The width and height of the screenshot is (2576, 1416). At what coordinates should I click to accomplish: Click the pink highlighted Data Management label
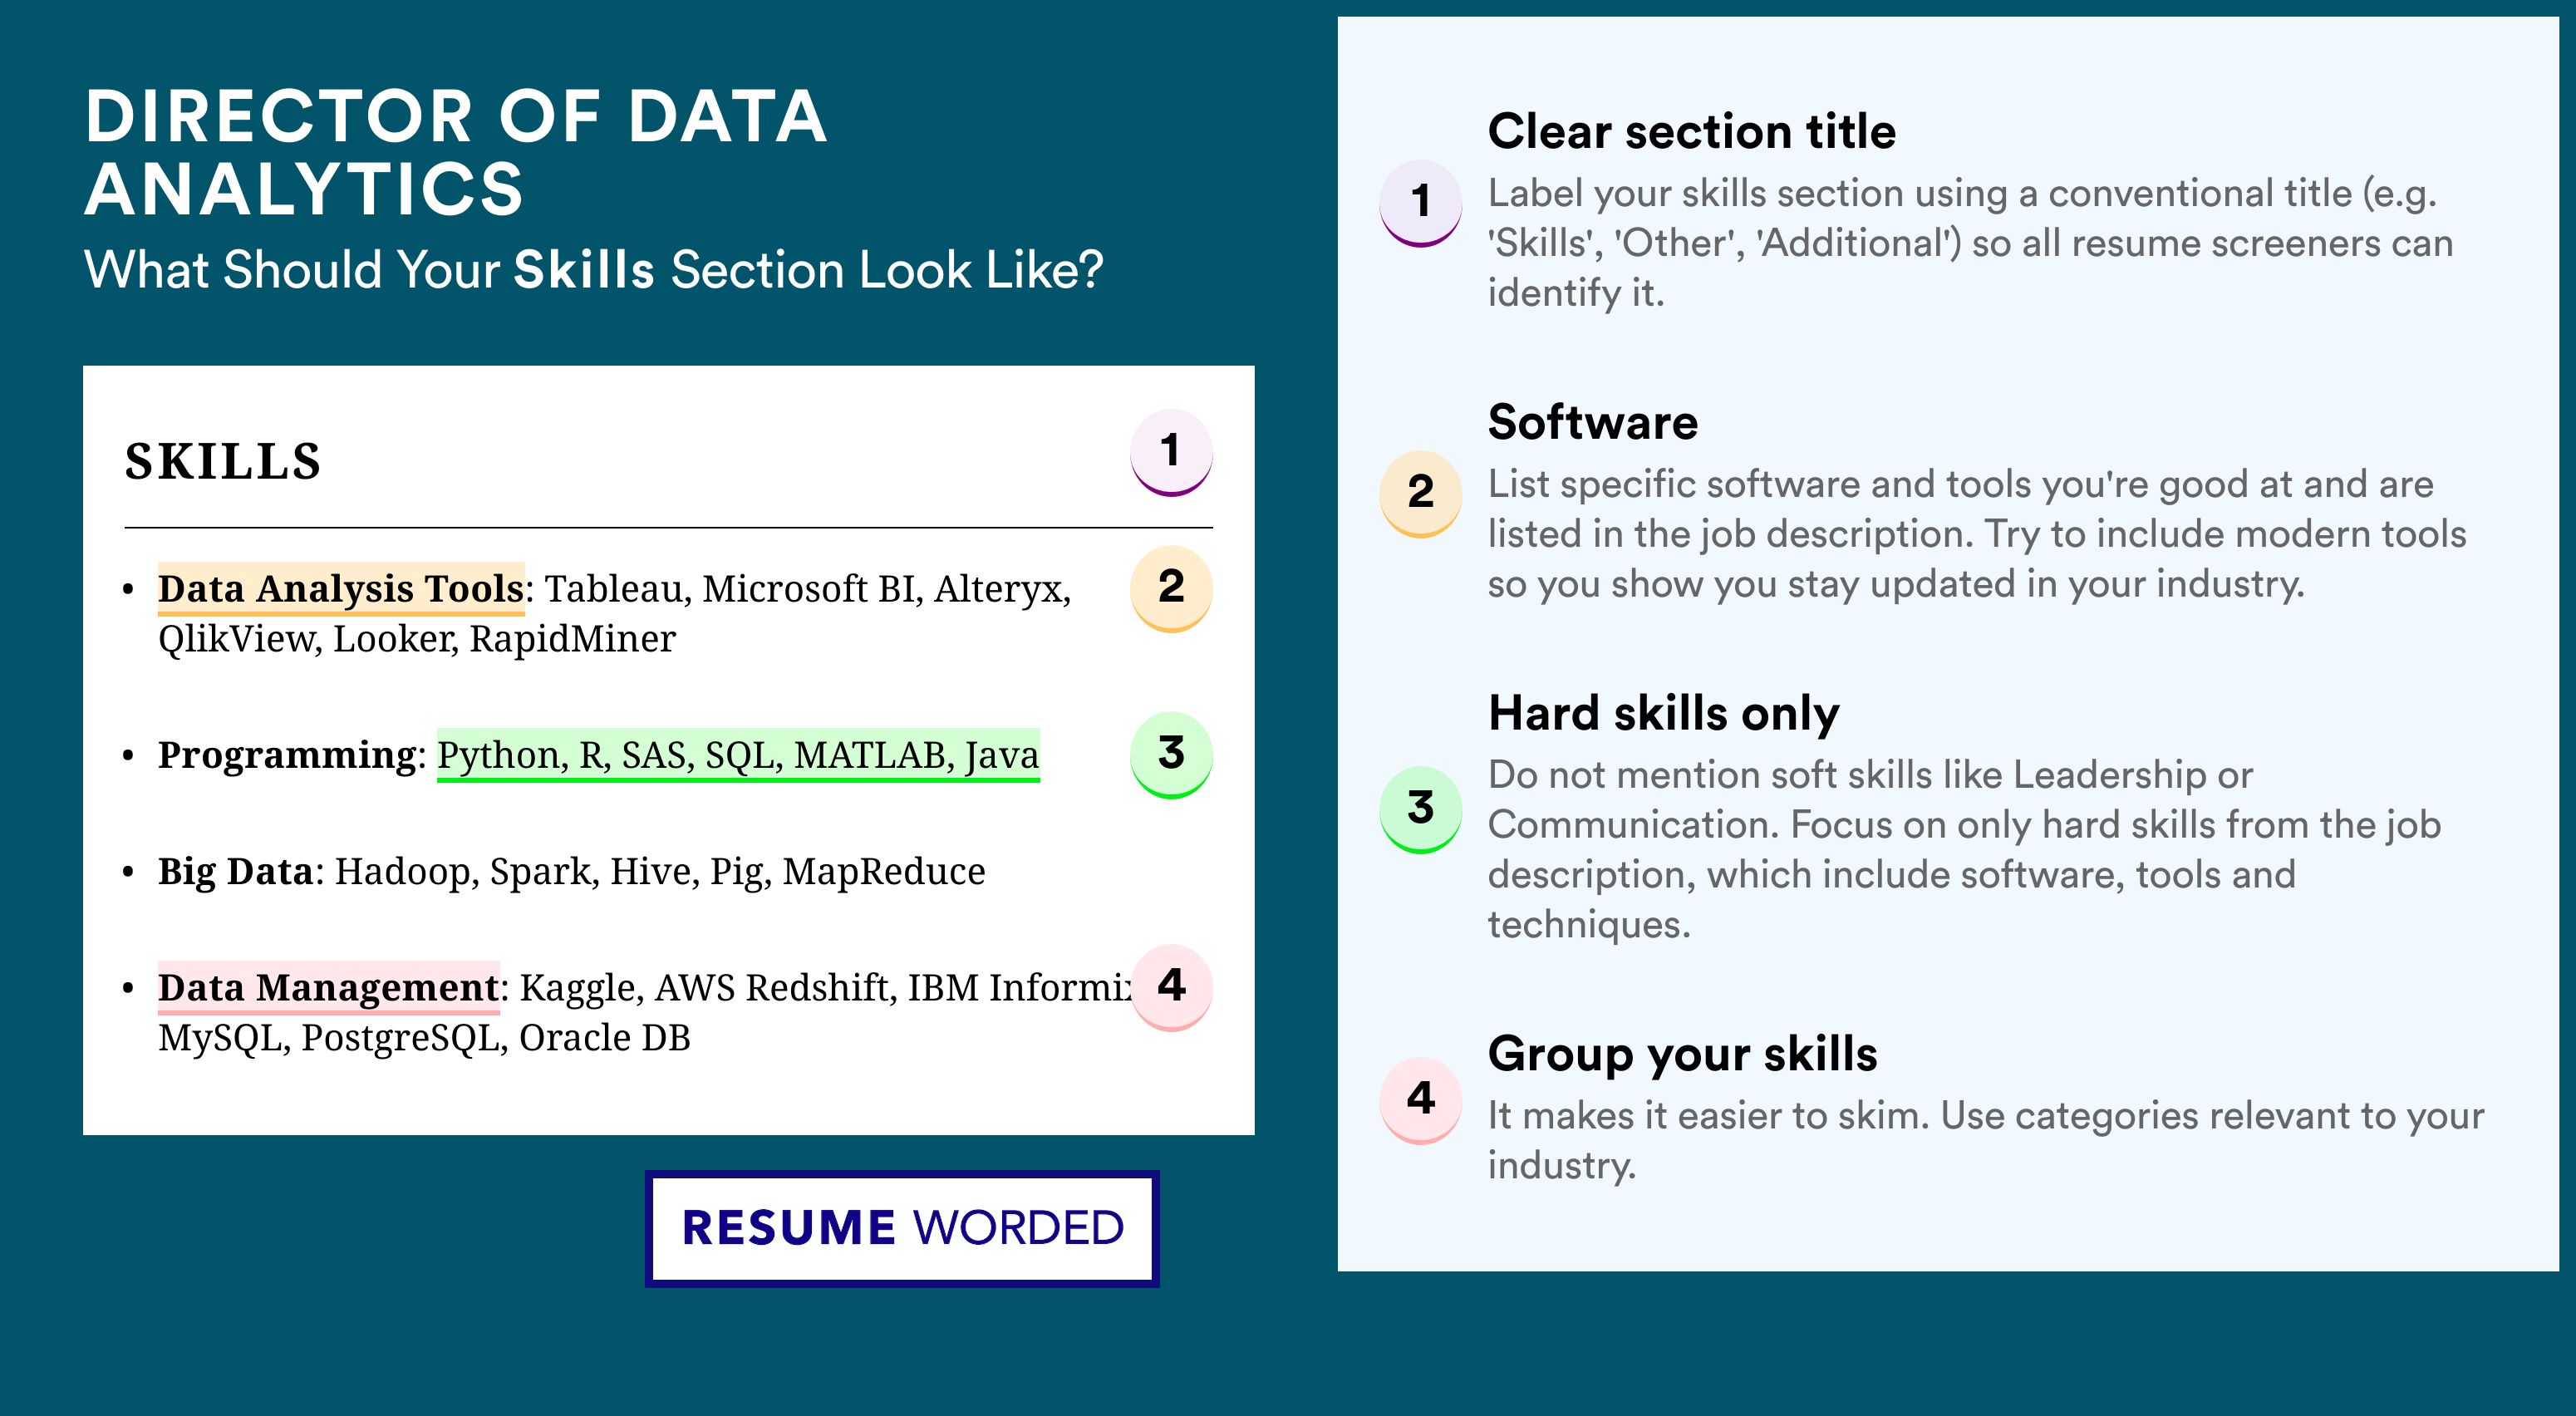328,987
